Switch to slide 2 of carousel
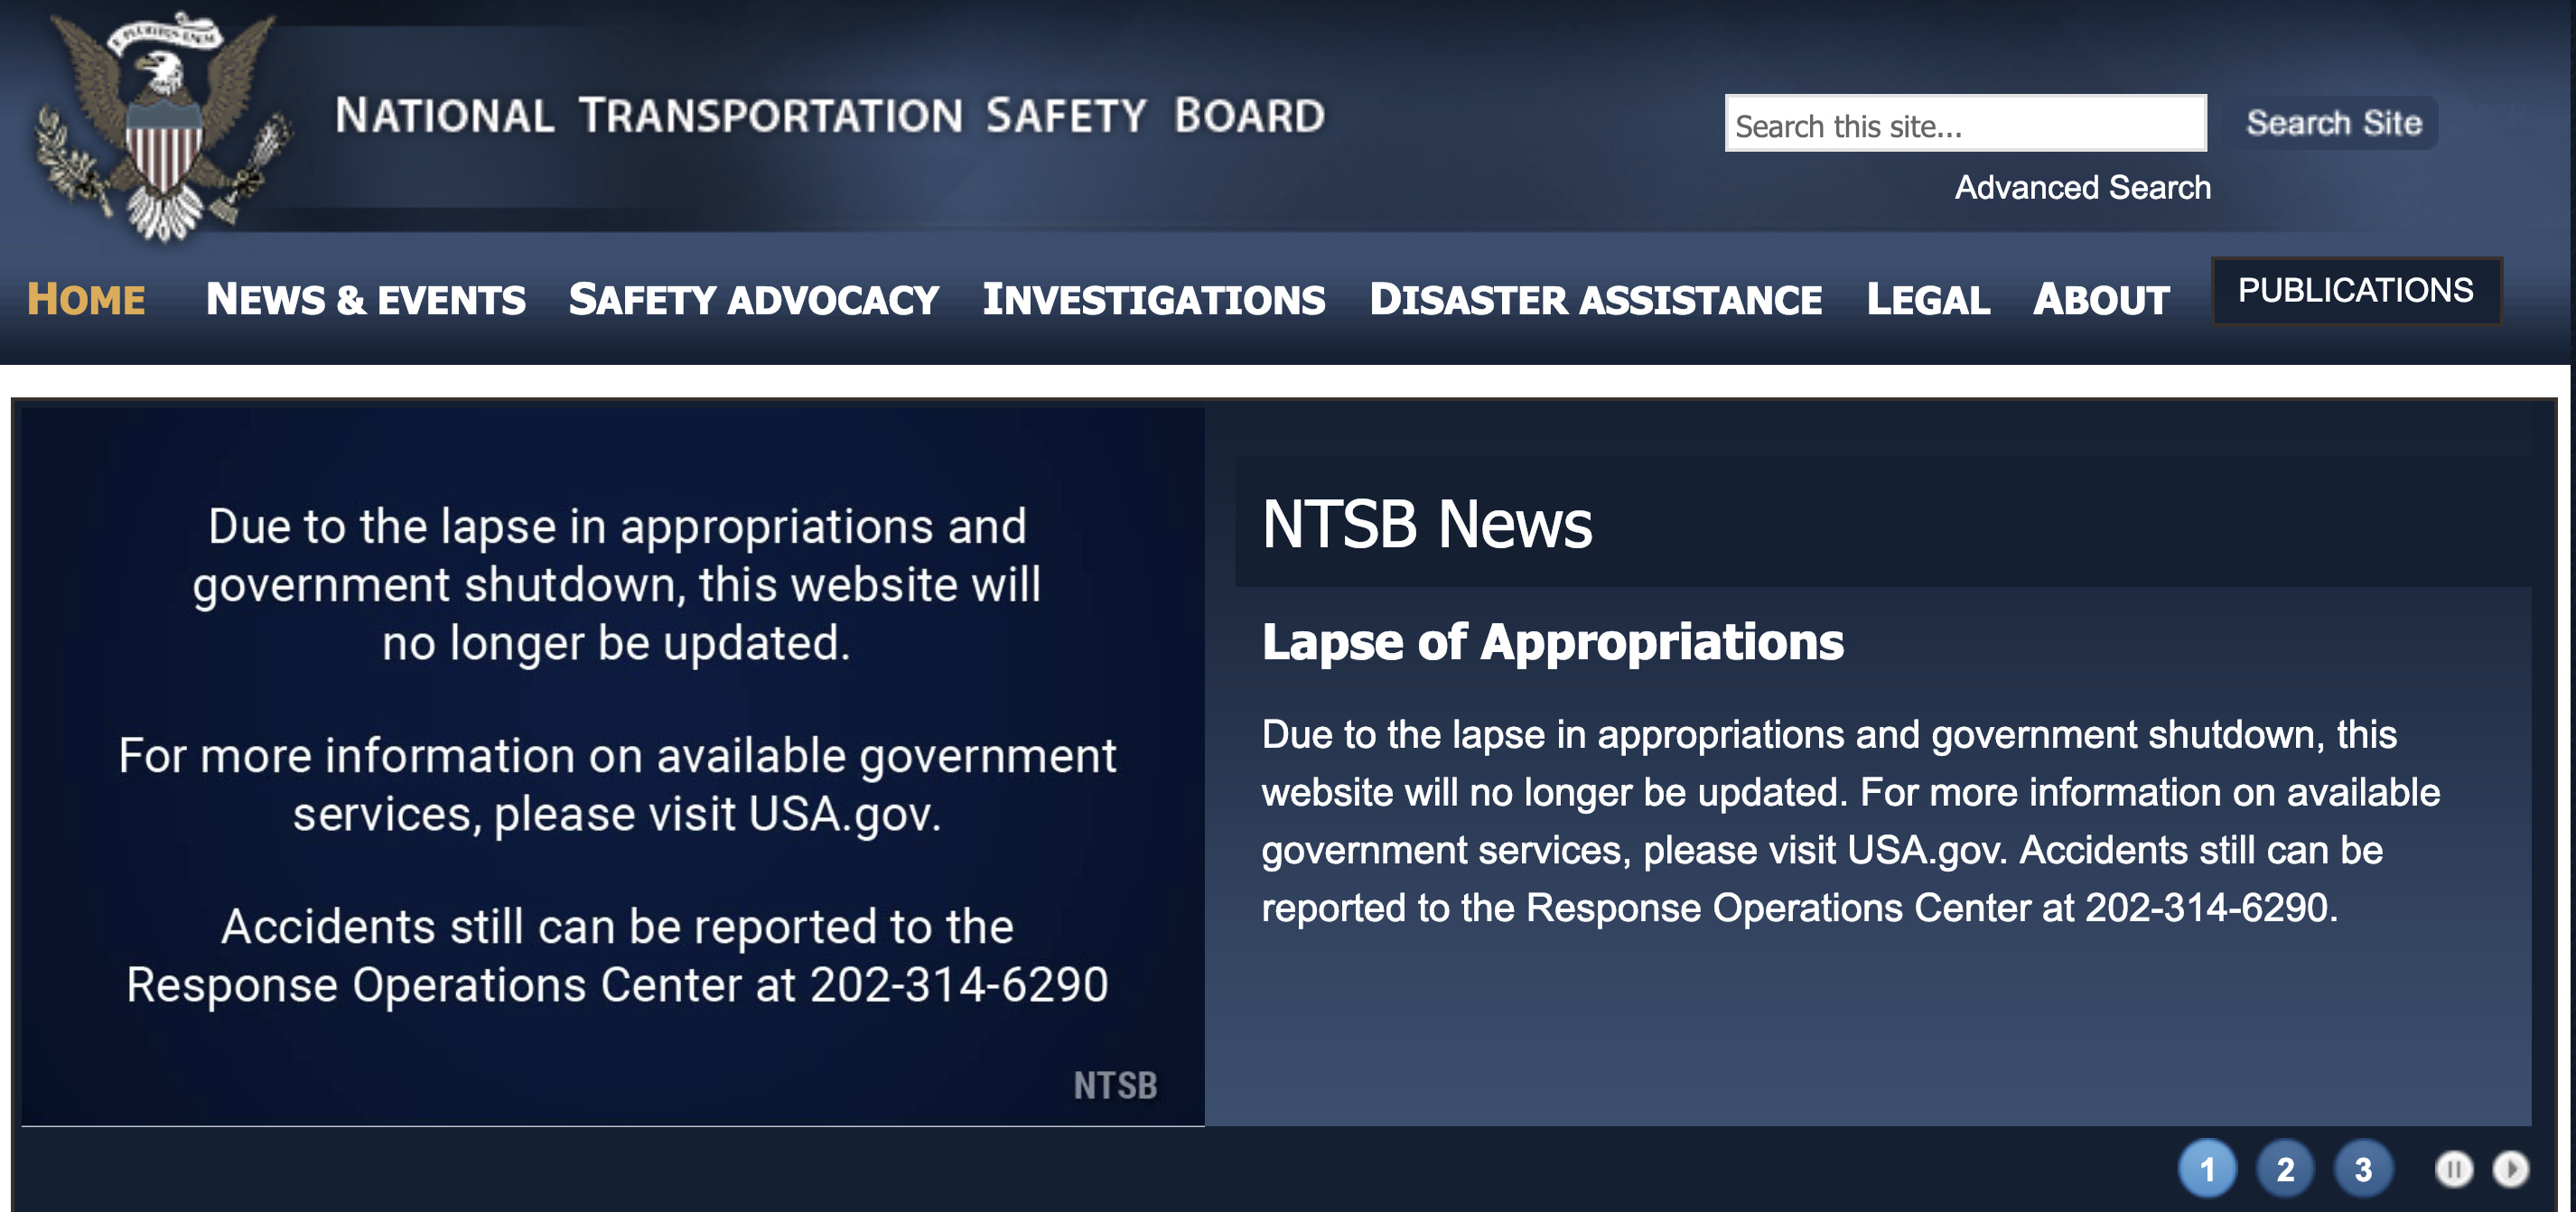This screenshot has width=2576, height=1212. pyautogui.click(x=2285, y=1169)
